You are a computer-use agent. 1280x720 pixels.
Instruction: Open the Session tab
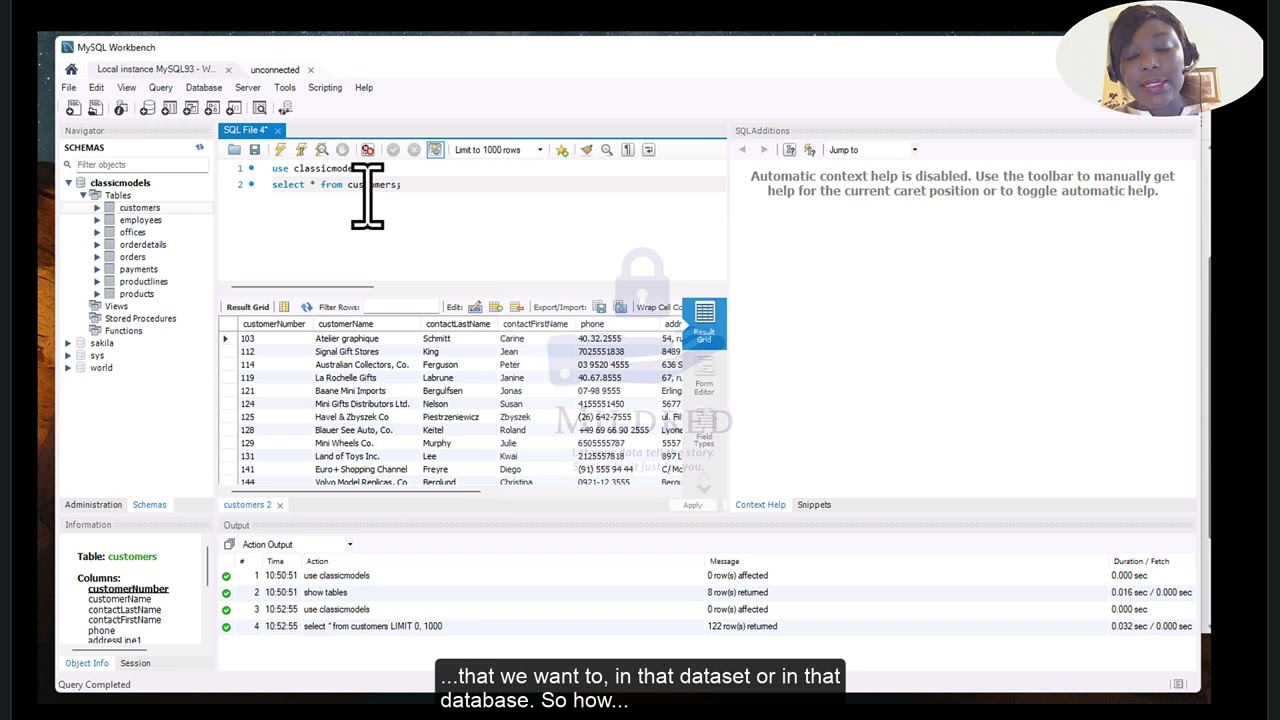[135, 663]
